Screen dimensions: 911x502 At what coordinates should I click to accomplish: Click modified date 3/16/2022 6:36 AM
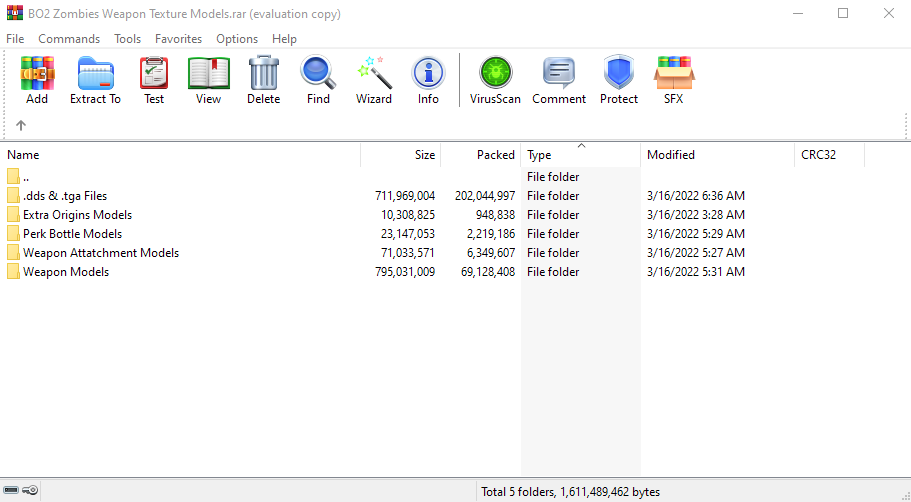pyautogui.click(x=696, y=196)
